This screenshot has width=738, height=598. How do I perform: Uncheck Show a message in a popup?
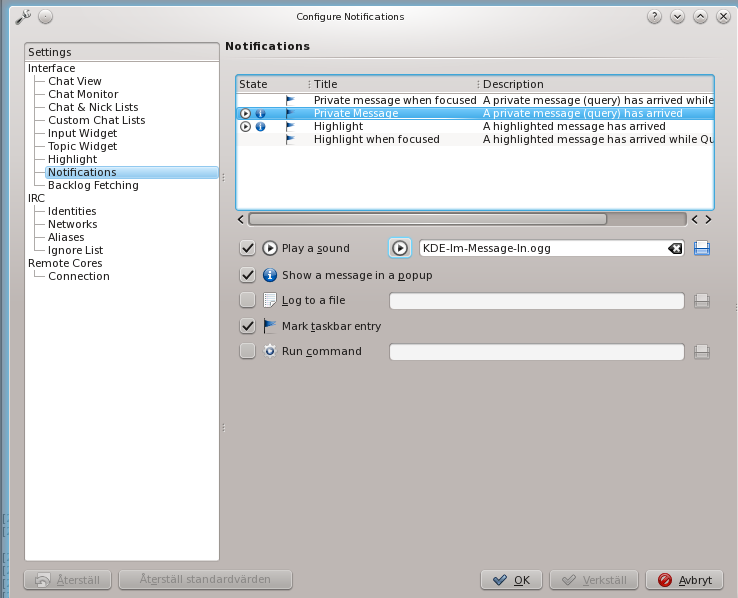[248, 275]
